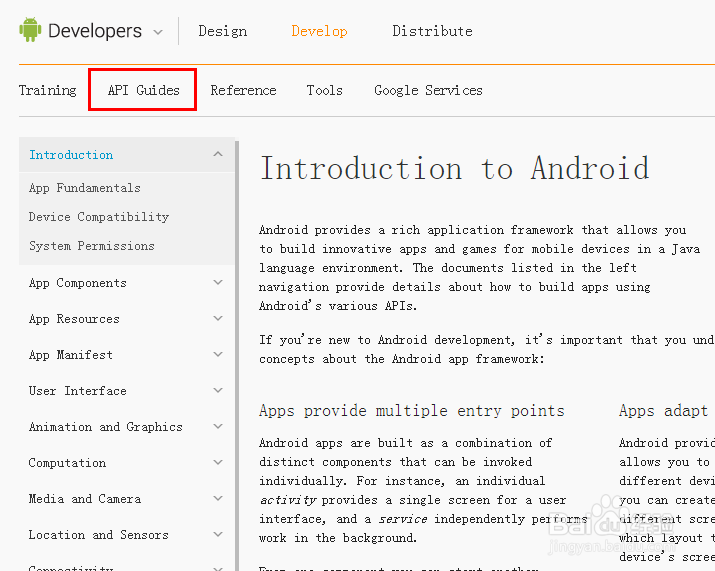Expand the App Manifest chevron

218,354
